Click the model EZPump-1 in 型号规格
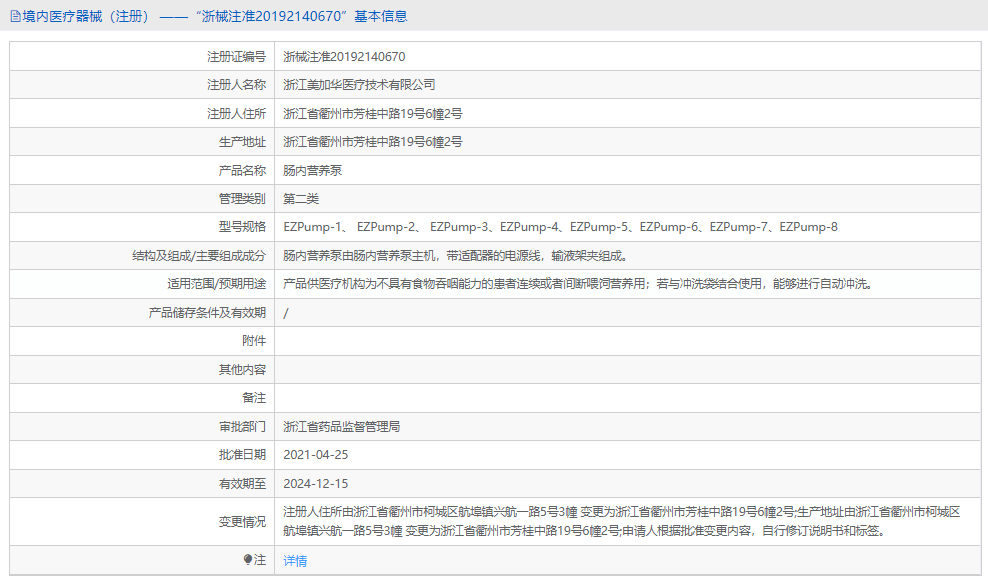 click(313, 227)
